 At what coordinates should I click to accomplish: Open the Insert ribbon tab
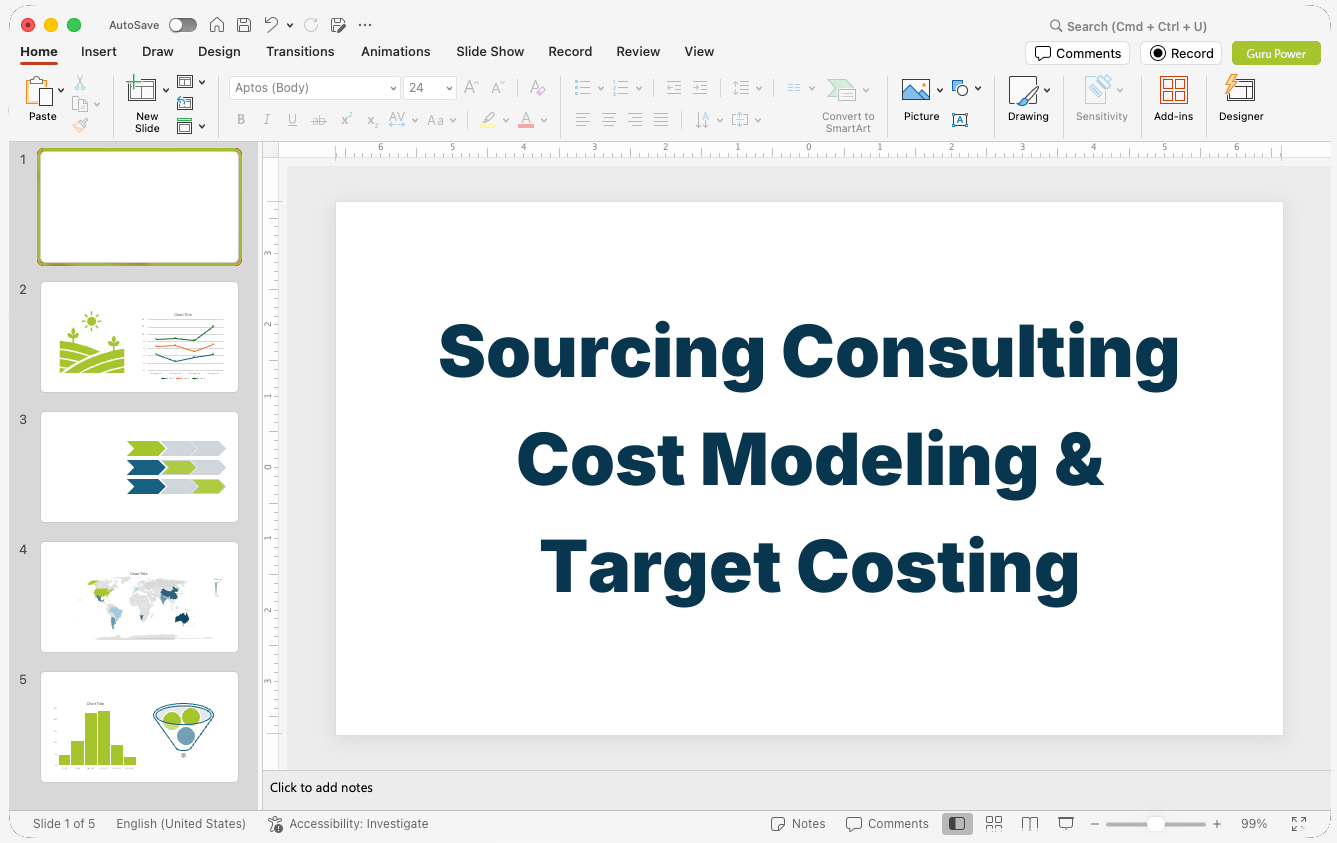pyautogui.click(x=99, y=51)
